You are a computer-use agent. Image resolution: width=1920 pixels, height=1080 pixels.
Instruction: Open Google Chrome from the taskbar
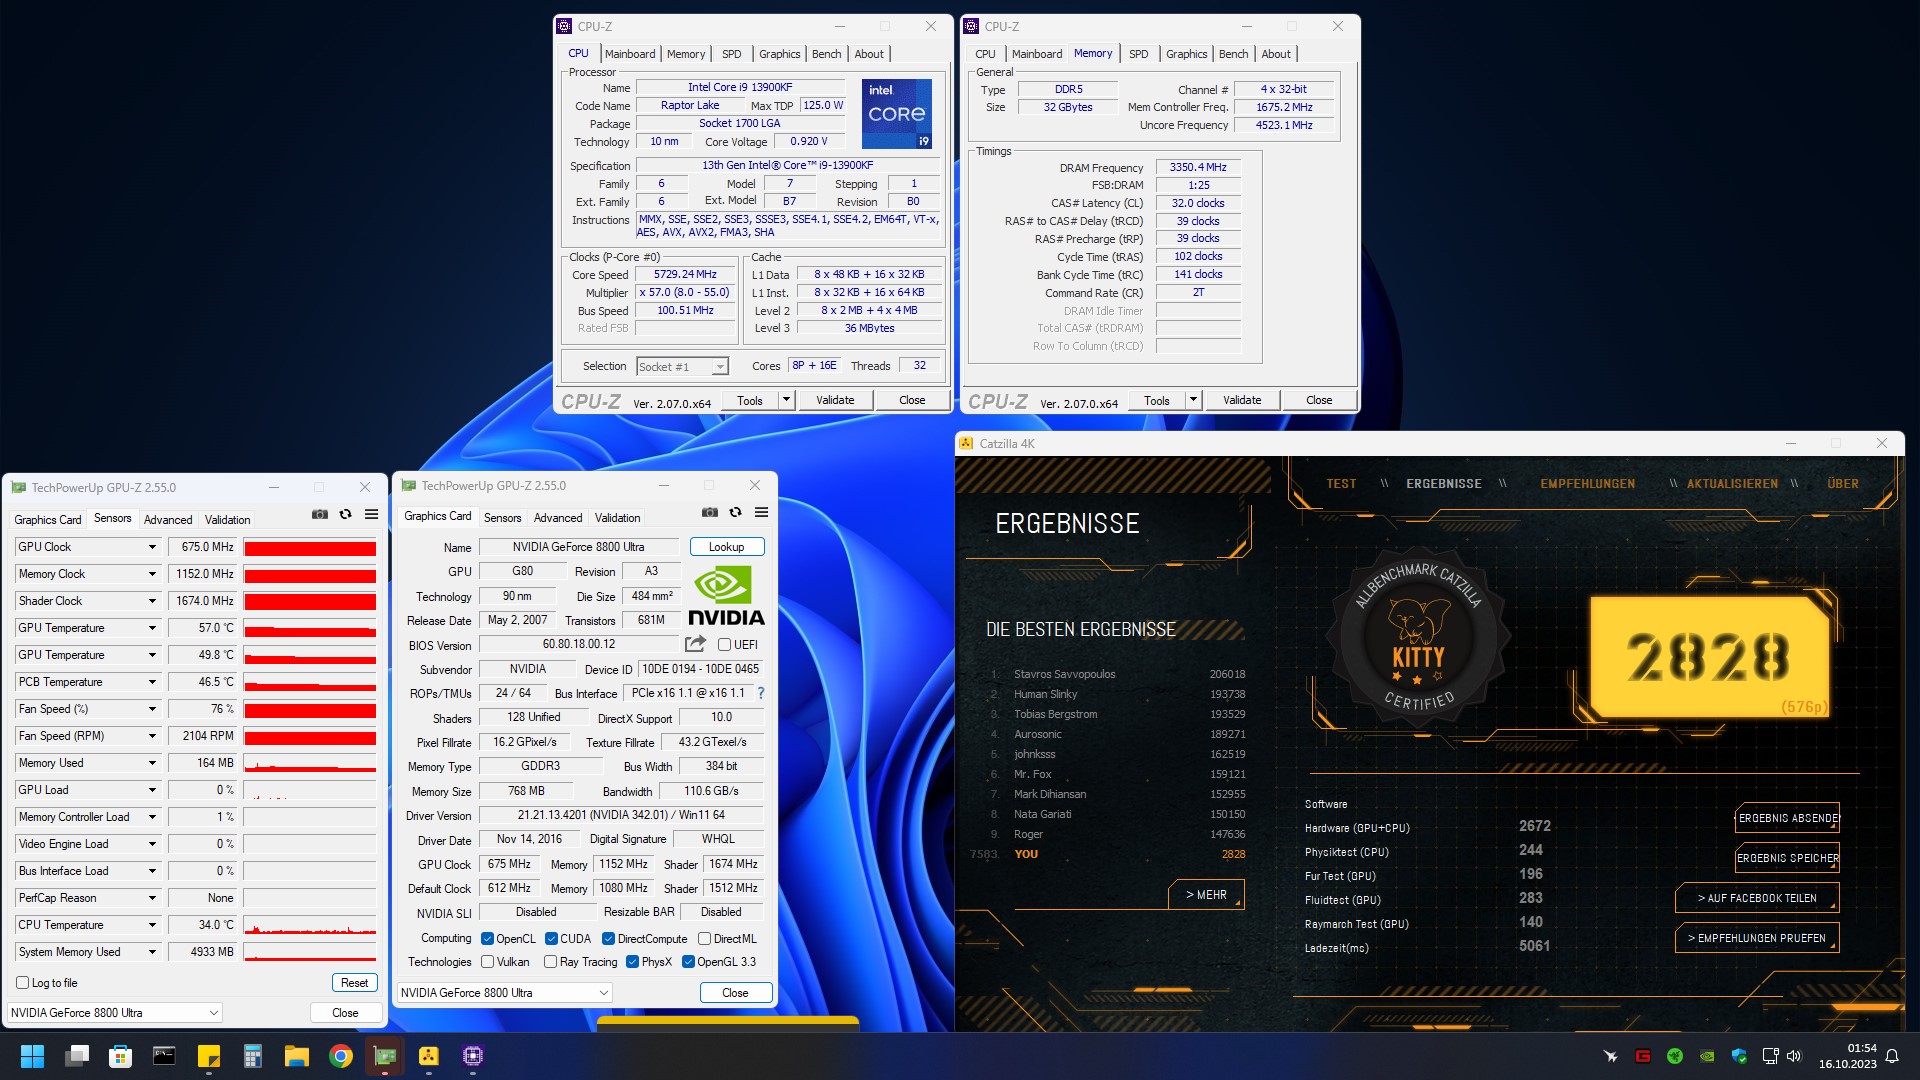tap(341, 1056)
